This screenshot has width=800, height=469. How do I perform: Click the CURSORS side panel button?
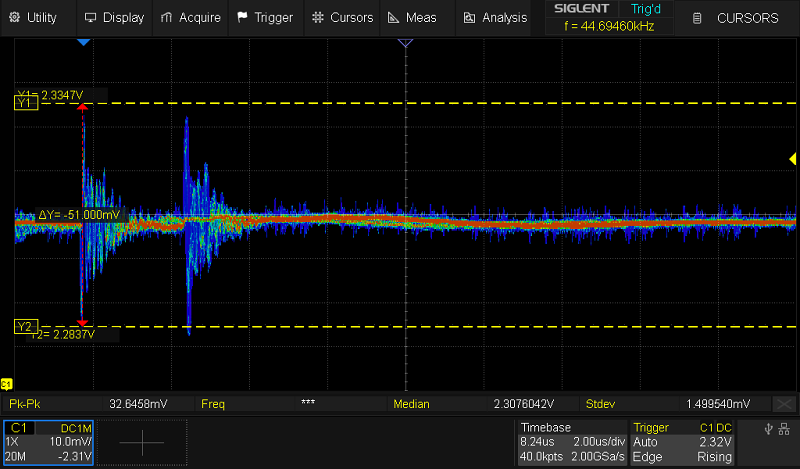coord(737,18)
